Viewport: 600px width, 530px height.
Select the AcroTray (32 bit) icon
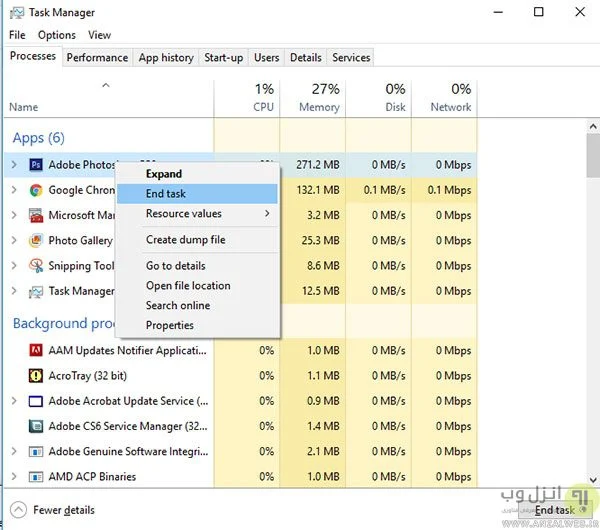[35, 376]
